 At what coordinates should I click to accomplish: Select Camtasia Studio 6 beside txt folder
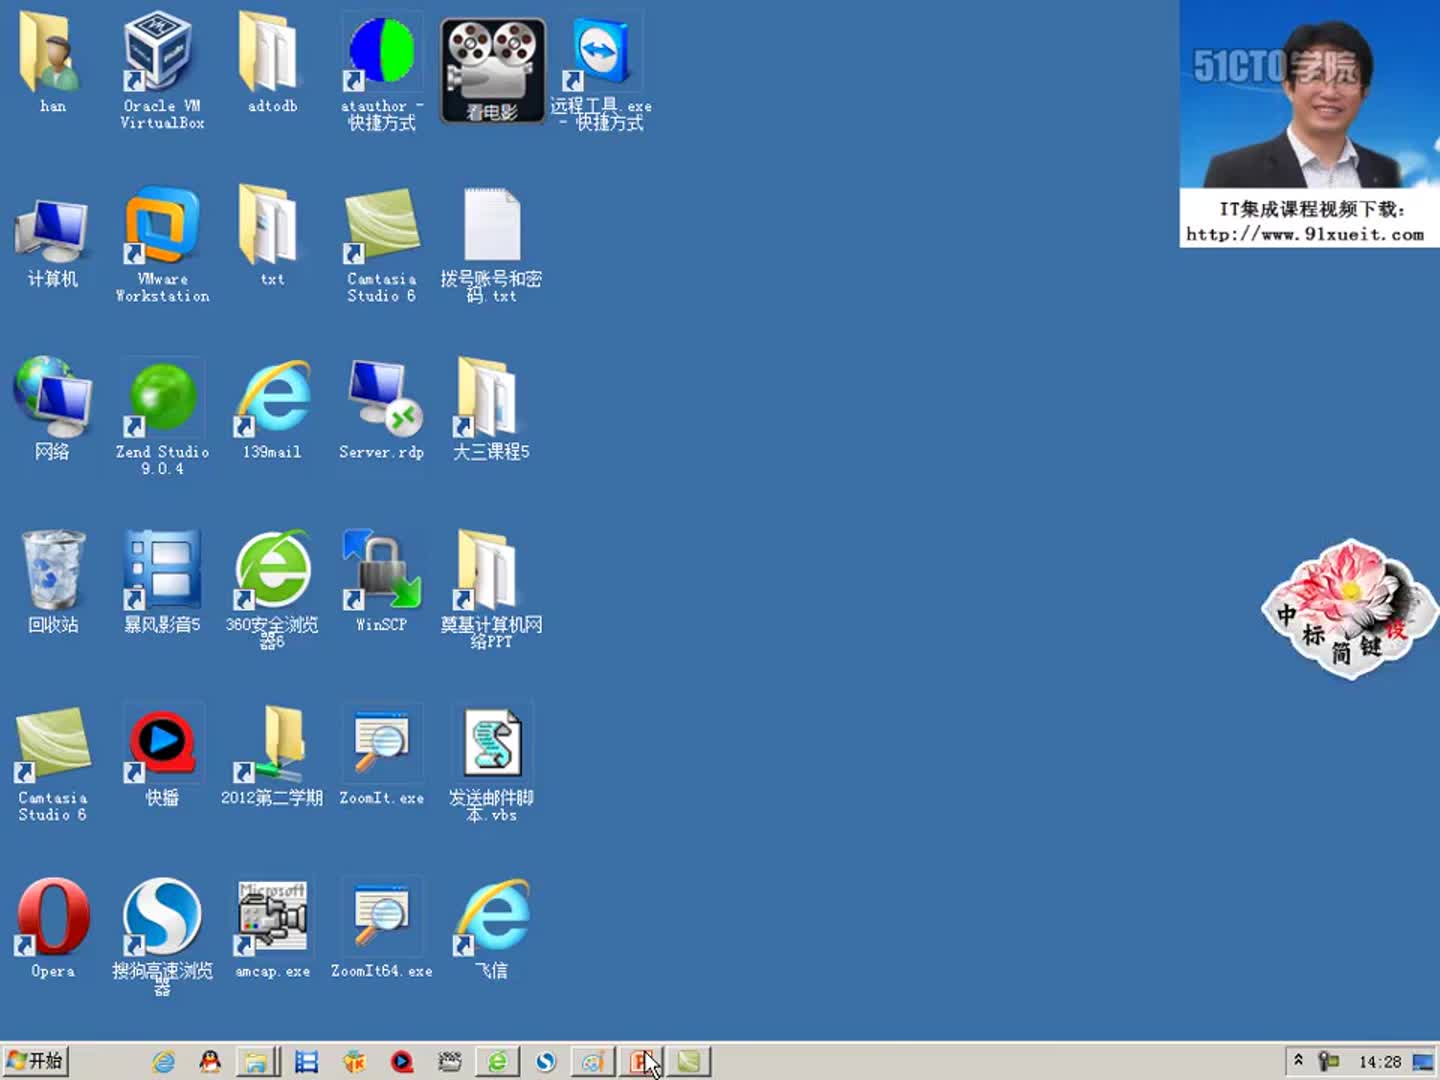(x=381, y=245)
